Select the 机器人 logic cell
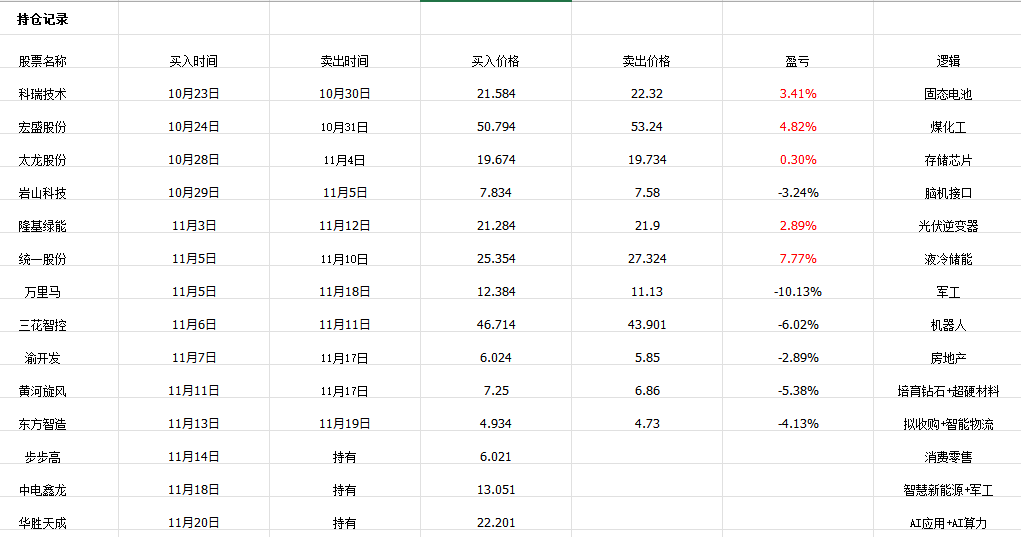Viewport: 1021px width, 537px height. click(948, 325)
